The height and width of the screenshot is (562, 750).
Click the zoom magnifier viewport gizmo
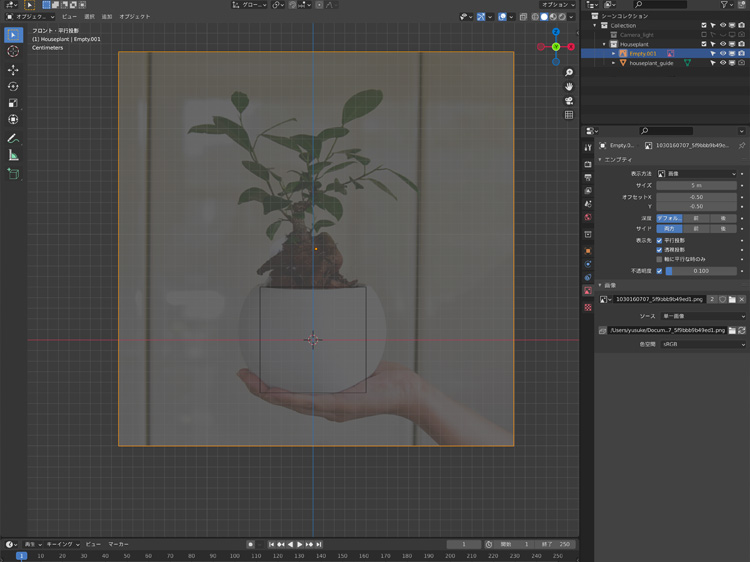(569, 73)
